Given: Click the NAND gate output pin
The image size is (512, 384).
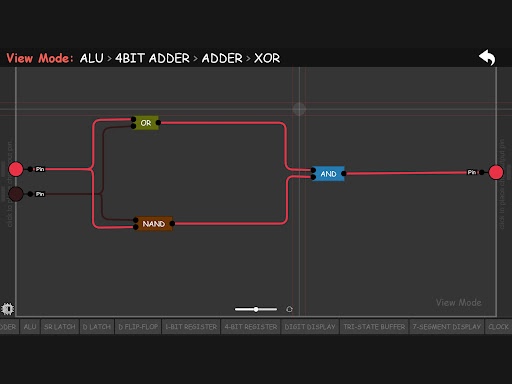Looking at the screenshot, I should pos(172,224).
